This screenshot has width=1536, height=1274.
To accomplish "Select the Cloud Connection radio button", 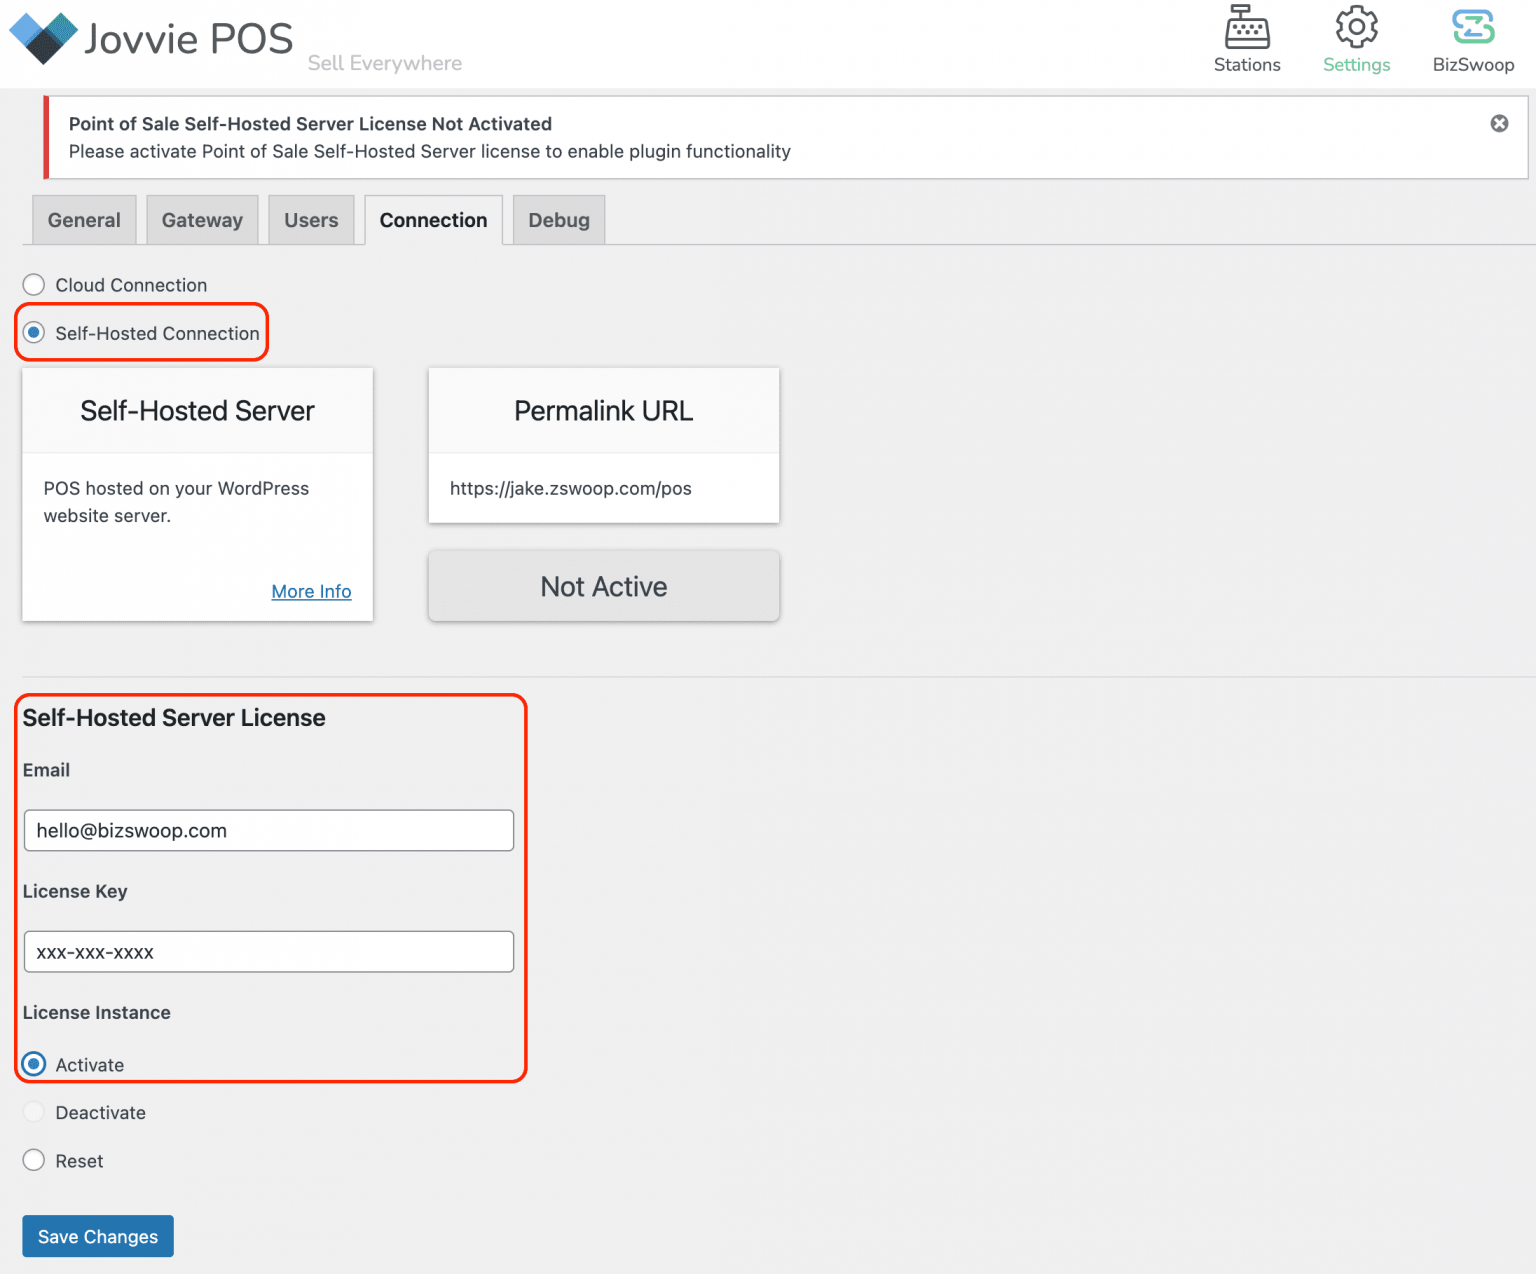I will coord(34,285).
